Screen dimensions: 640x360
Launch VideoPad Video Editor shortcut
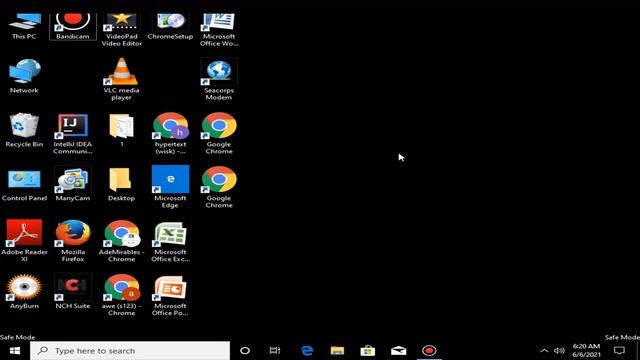coord(122,29)
